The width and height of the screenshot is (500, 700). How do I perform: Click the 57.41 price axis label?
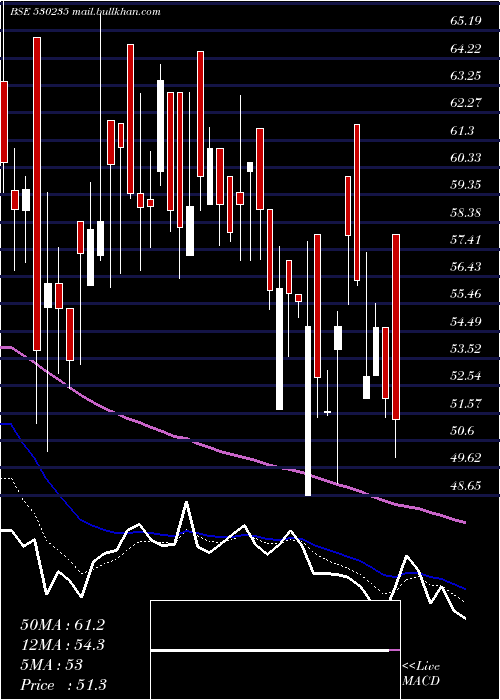pos(466,240)
